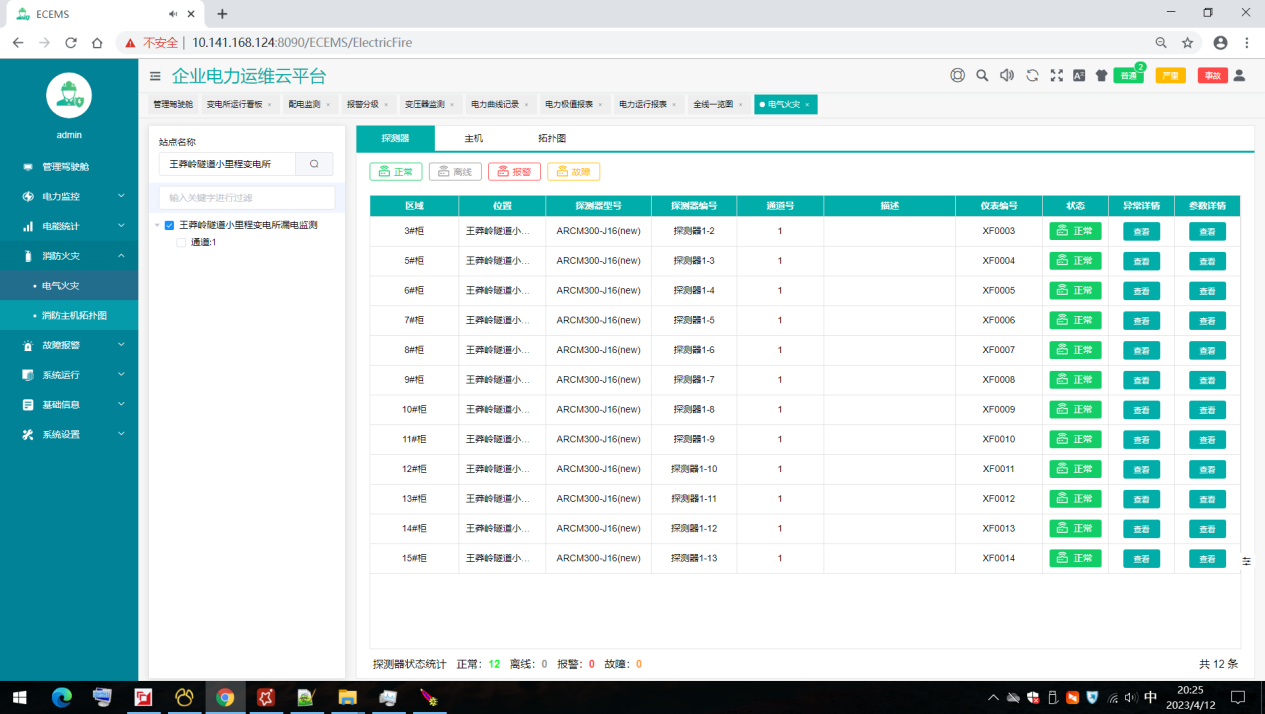Screen dimensions: 1265x714
Task: Toggle fullscreen using the expand icon
Action: (1056, 75)
